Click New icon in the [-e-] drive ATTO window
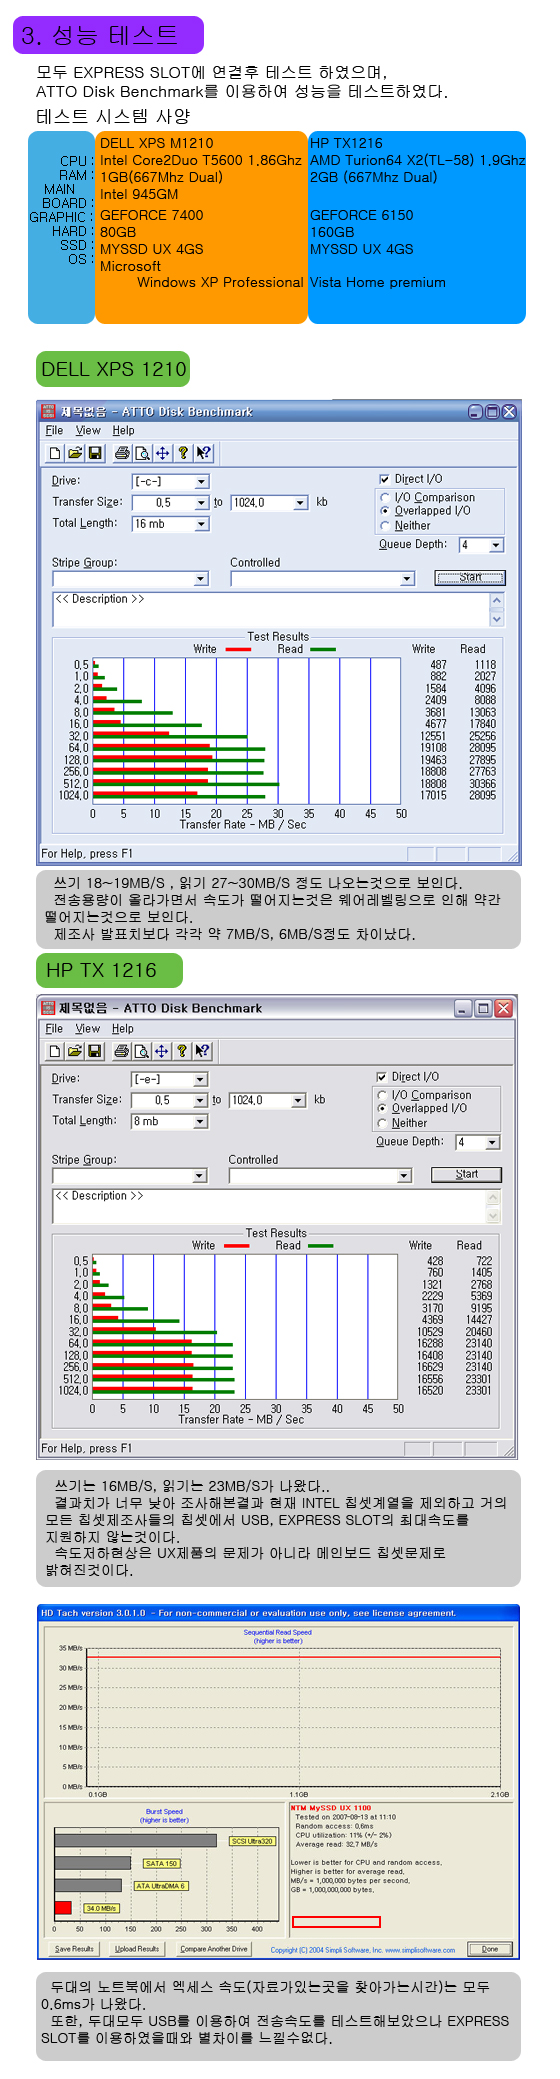Viewport: 560px width, 2079px height. (x=56, y=1051)
